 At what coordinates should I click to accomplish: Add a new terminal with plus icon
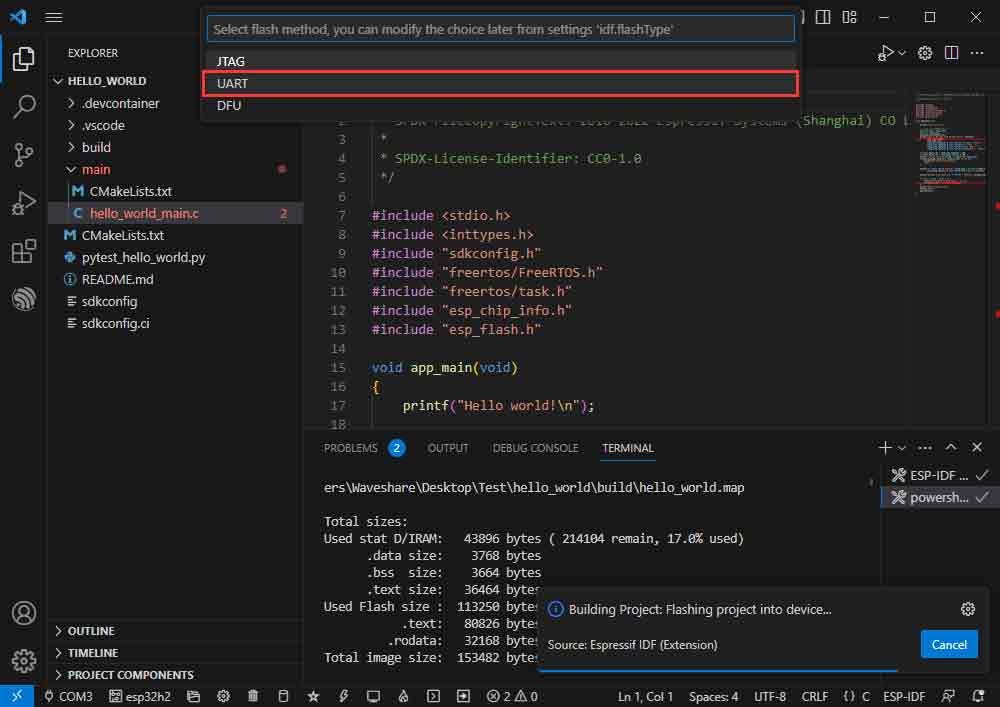(885, 448)
